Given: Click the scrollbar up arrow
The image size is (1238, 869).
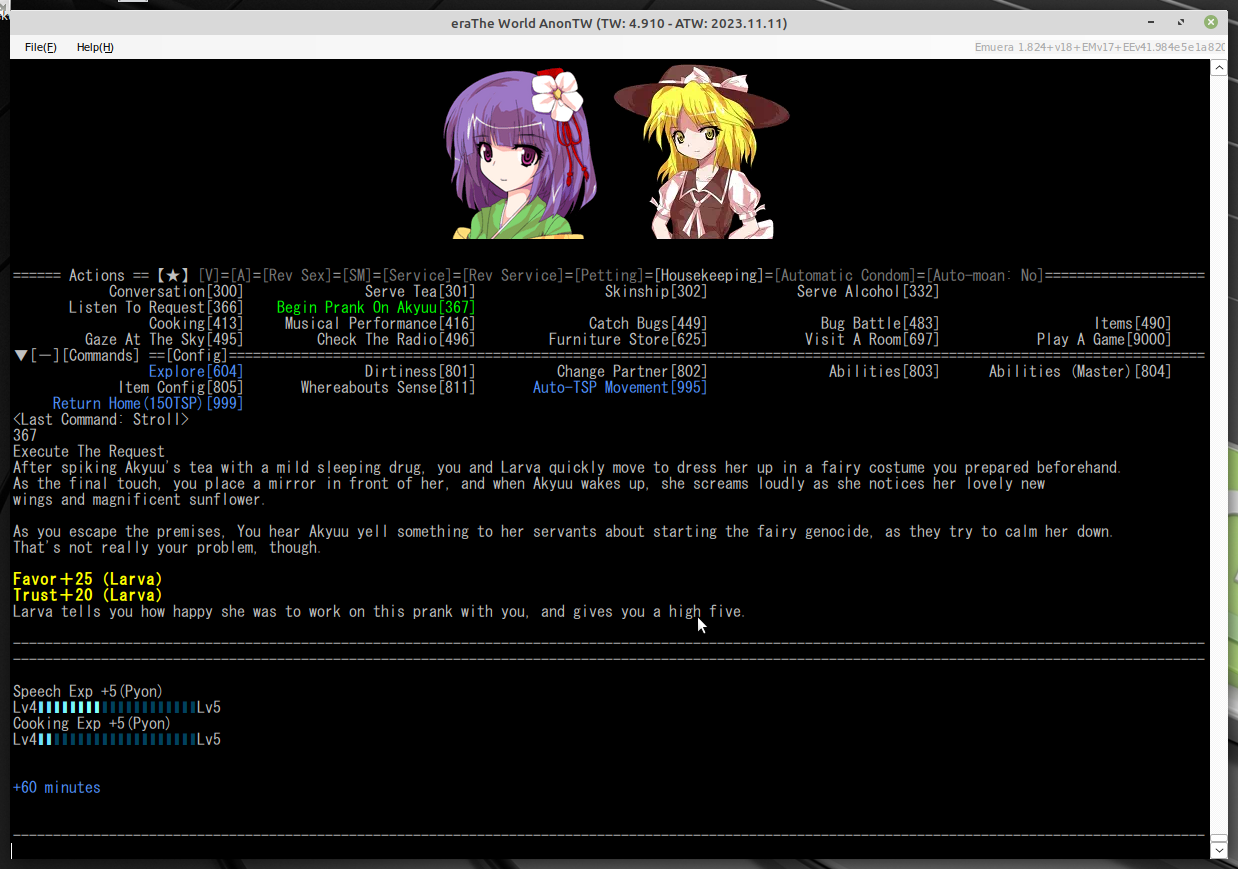Looking at the screenshot, I should (x=1218, y=68).
